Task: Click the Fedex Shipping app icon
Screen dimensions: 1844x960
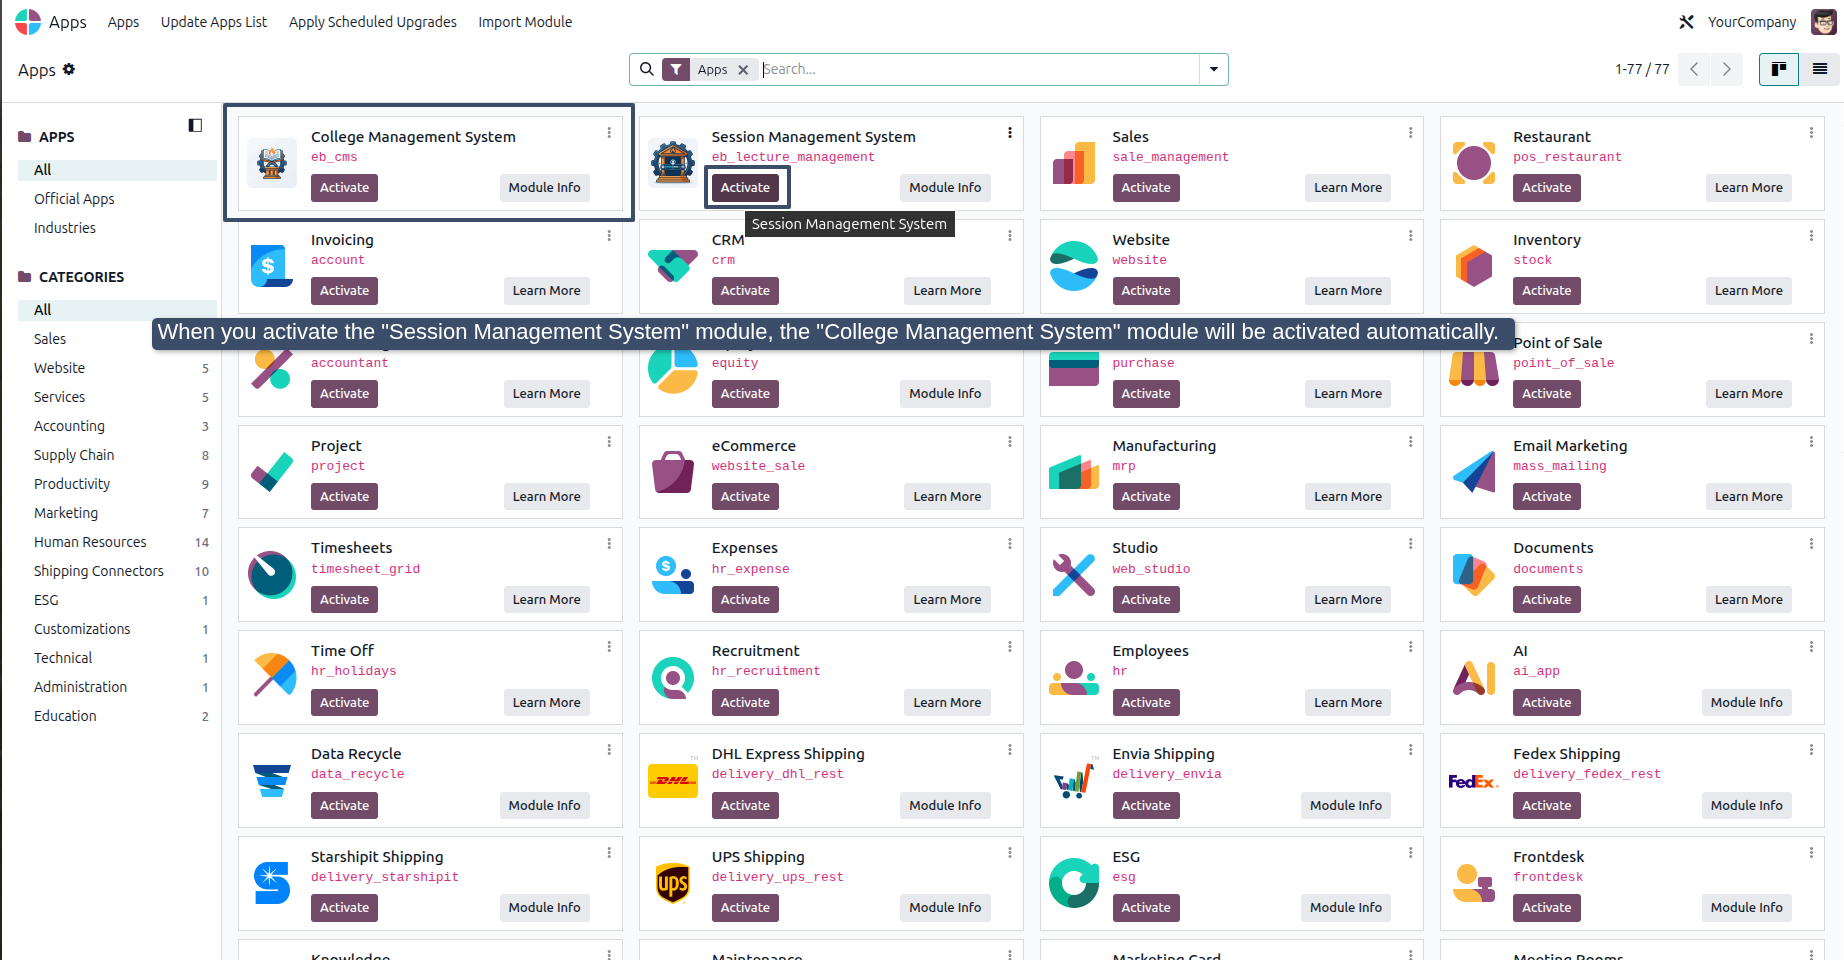Action: point(1474,780)
